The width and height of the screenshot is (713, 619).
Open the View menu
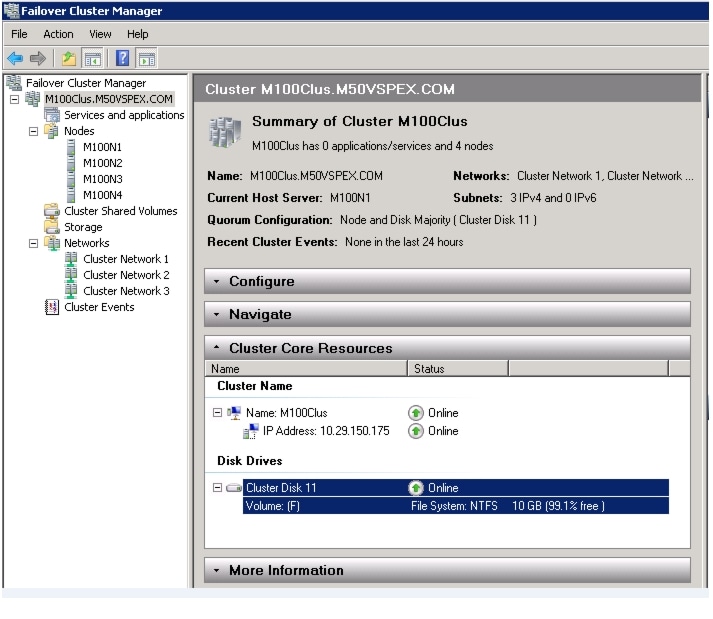point(100,34)
